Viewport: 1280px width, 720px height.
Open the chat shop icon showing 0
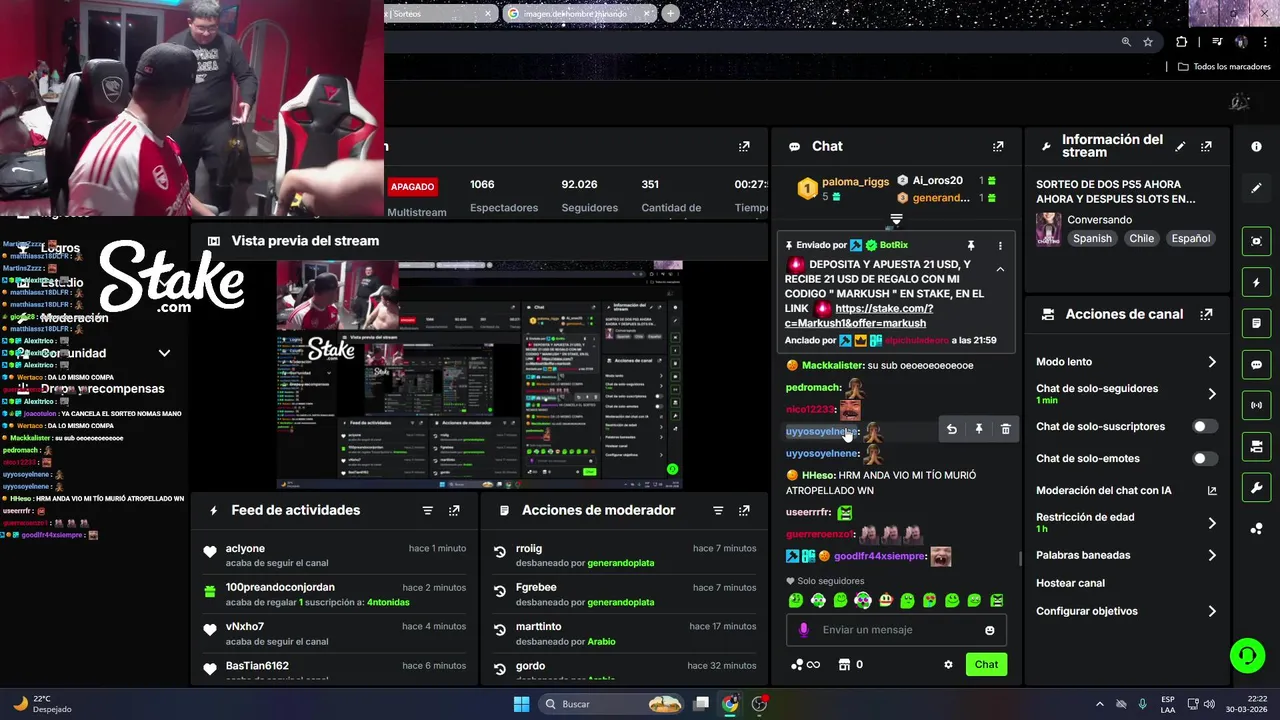coord(850,664)
